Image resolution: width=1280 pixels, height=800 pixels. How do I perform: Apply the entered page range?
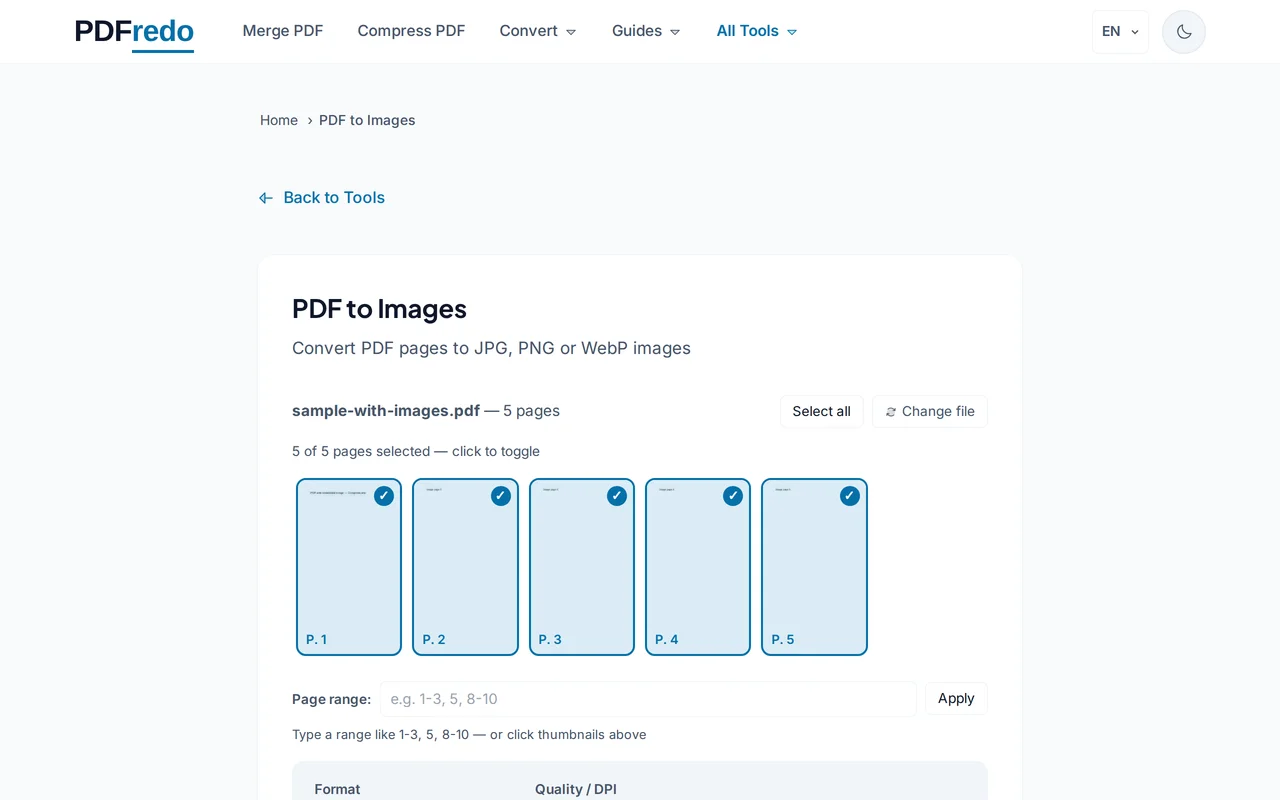click(955, 698)
